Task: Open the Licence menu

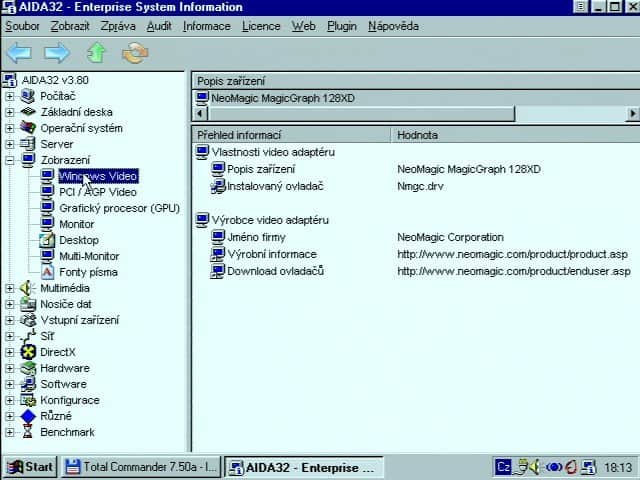Action: (261, 27)
